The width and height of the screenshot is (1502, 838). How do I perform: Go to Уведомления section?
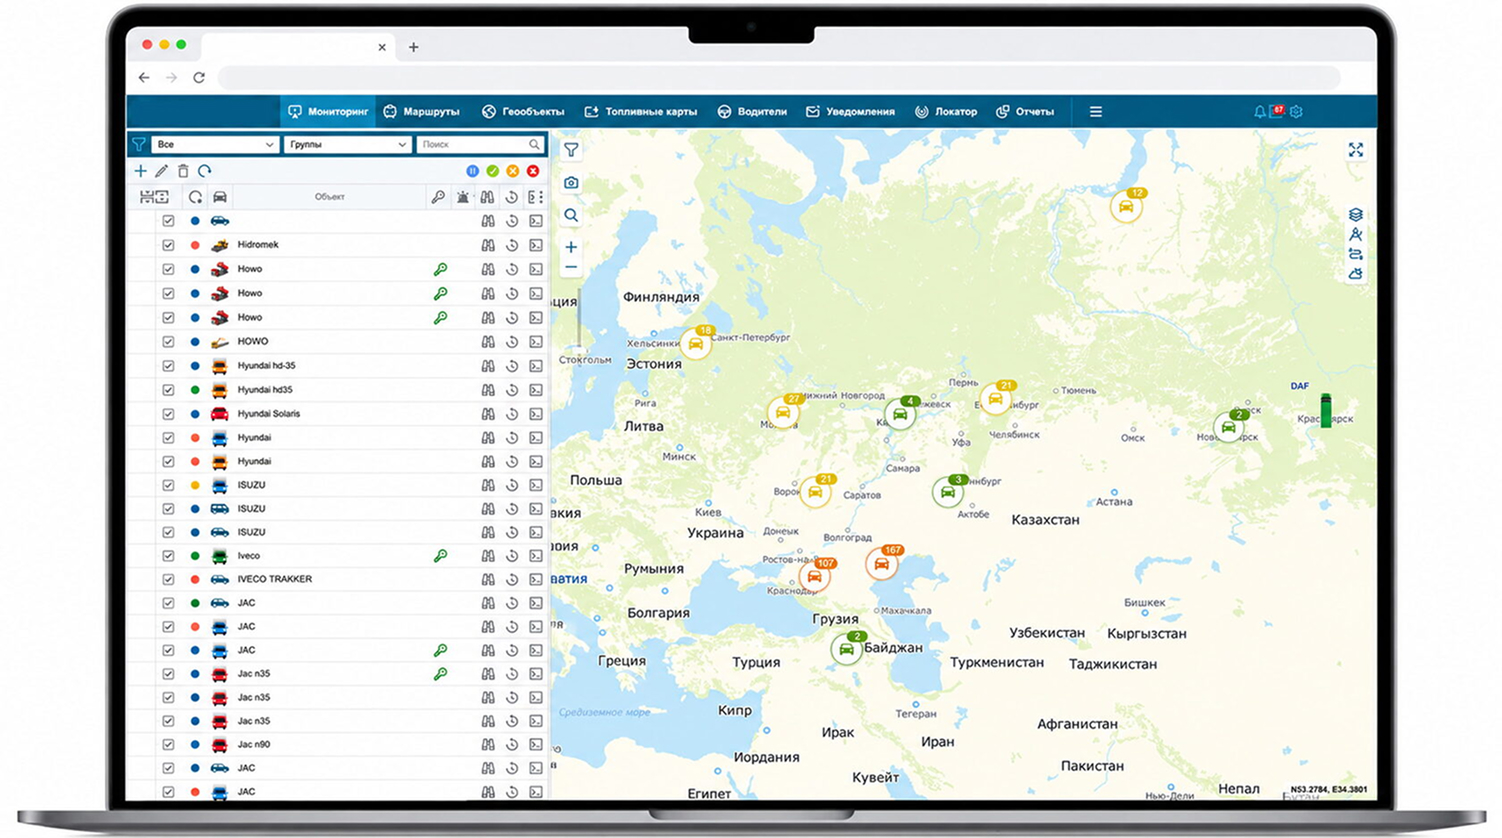pos(850,112)
